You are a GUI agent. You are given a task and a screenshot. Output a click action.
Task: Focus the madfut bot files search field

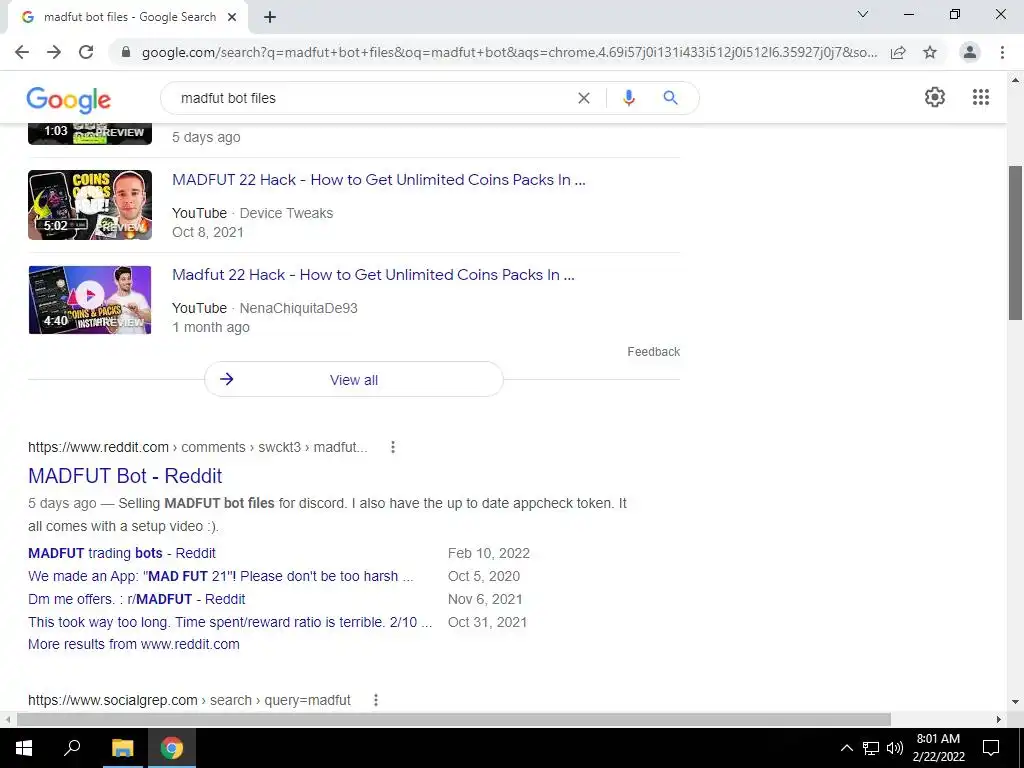(x=372, y=98)
